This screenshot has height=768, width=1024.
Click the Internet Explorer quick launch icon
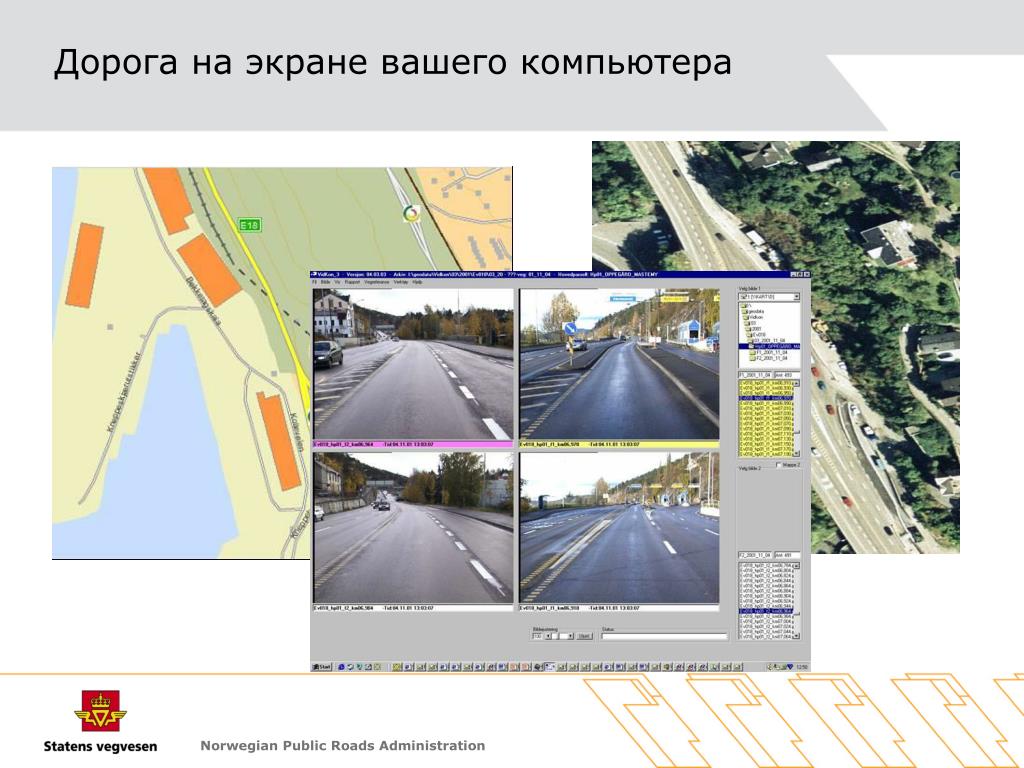point(341,667)
